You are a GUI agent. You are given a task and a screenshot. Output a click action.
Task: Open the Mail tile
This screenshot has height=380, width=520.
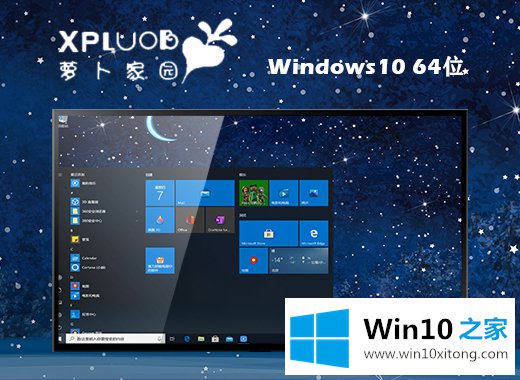[x=205, y=193]
